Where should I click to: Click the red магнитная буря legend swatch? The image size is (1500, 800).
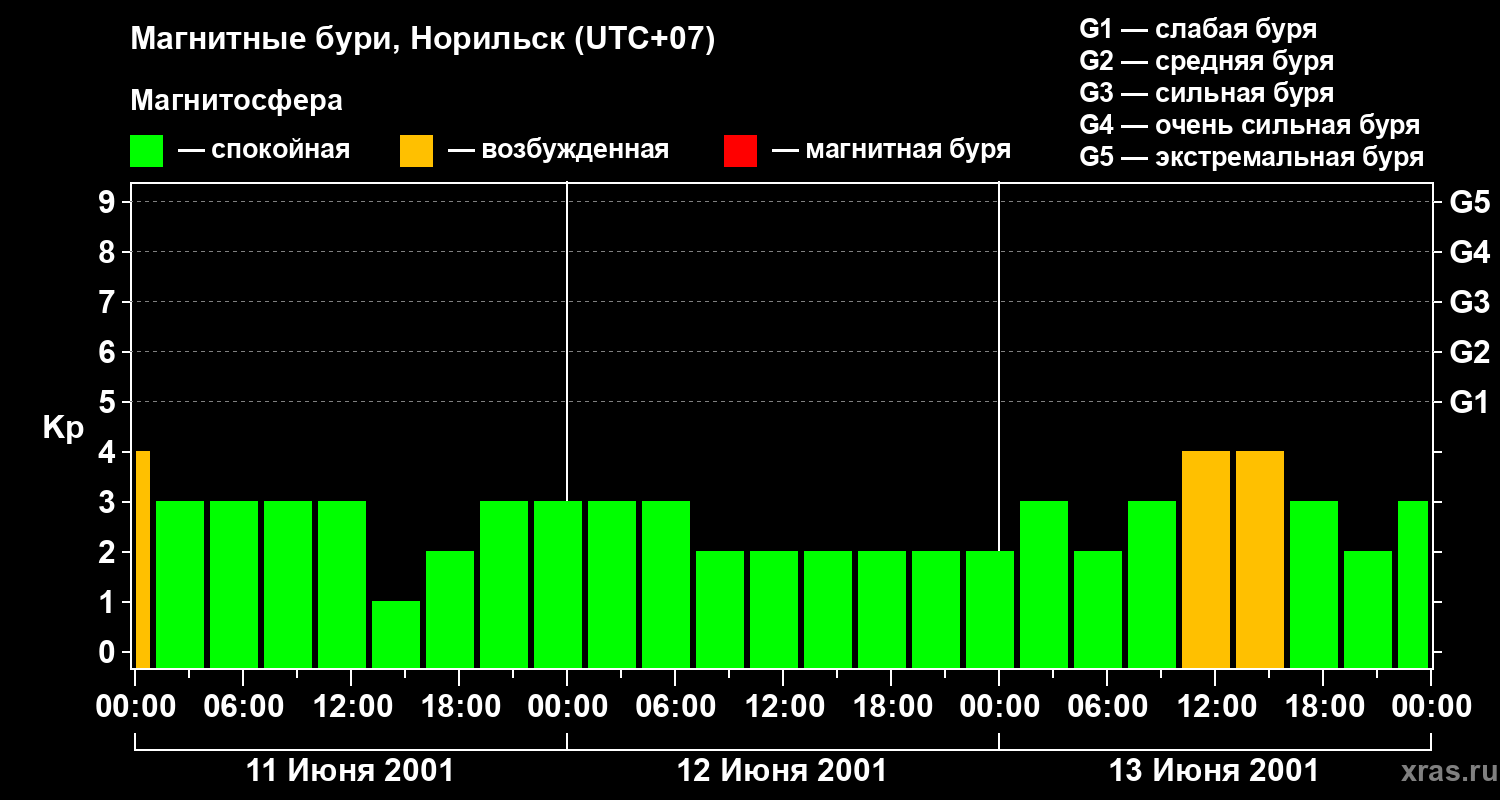(740, 151)
